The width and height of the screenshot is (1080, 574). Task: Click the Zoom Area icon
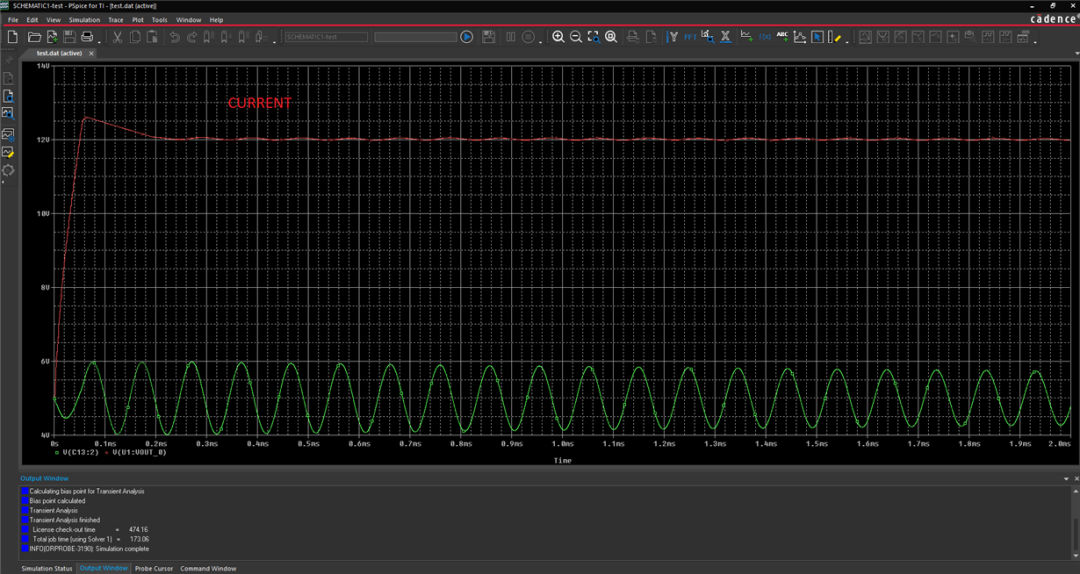(x=593, y=37)
